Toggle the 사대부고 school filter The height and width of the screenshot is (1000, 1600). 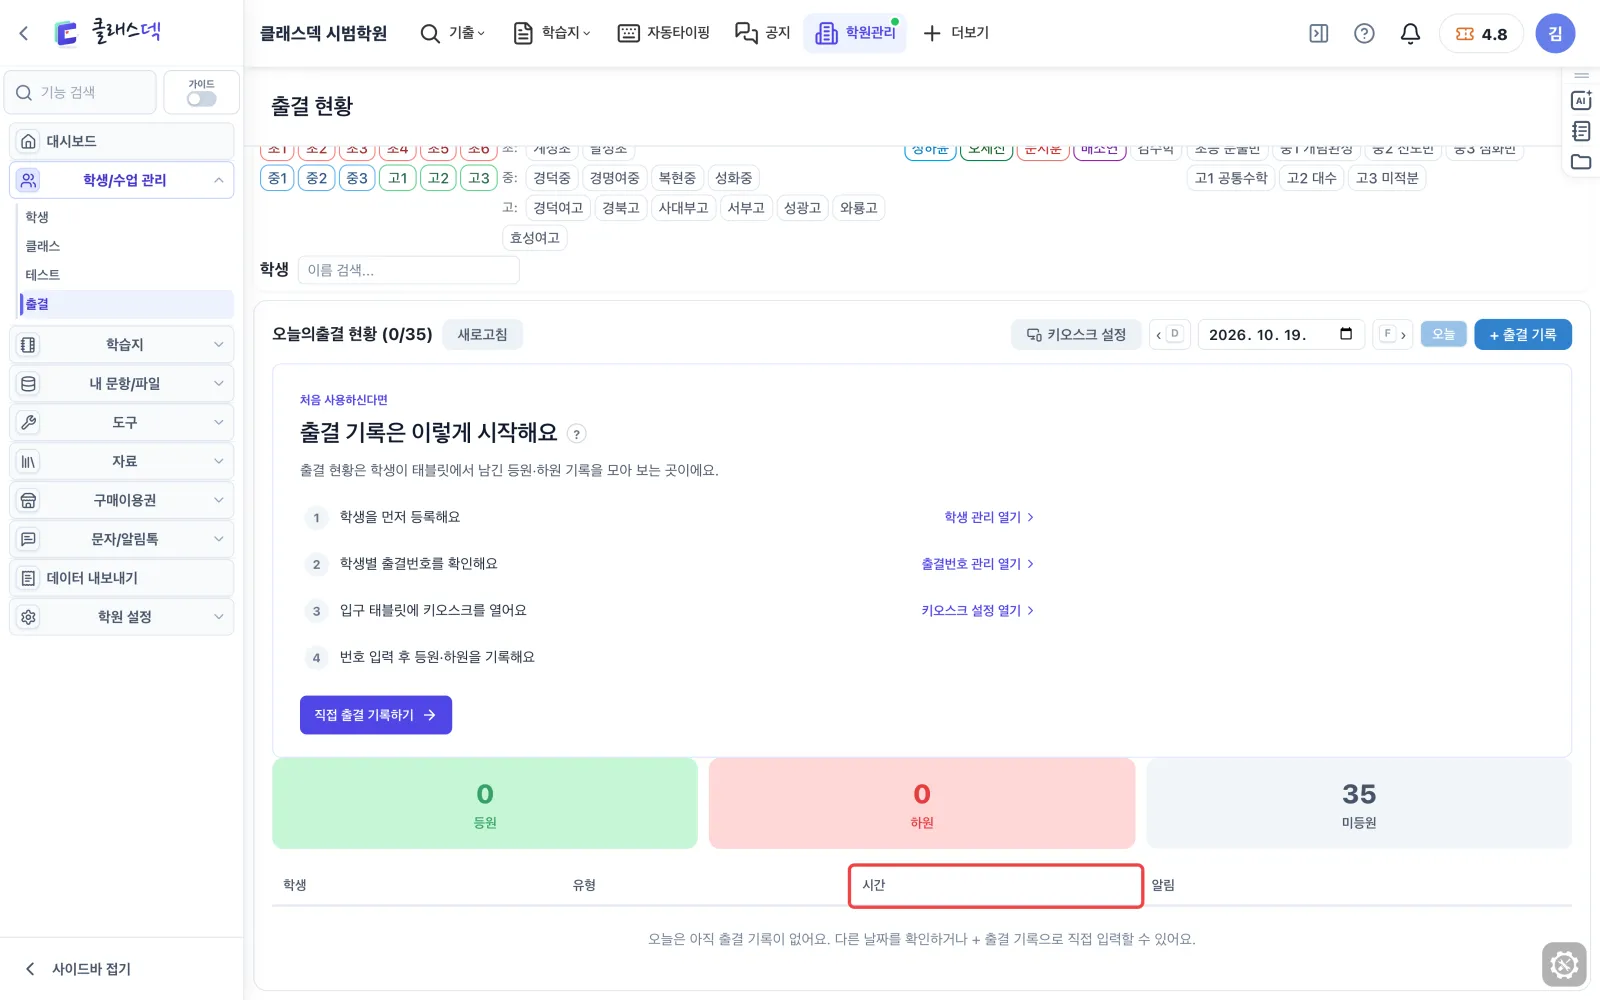click(683, 208)
